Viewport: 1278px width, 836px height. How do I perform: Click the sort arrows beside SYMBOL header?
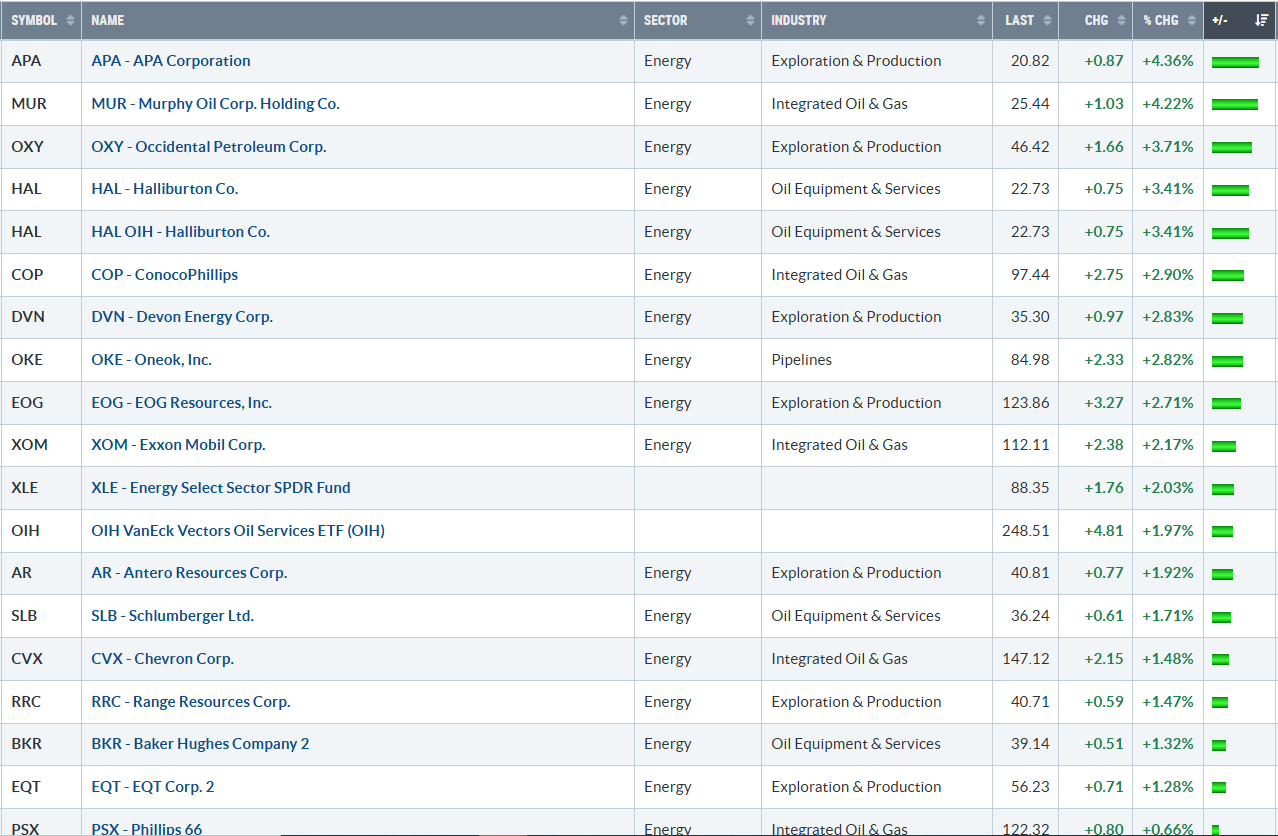coord(70,20)
